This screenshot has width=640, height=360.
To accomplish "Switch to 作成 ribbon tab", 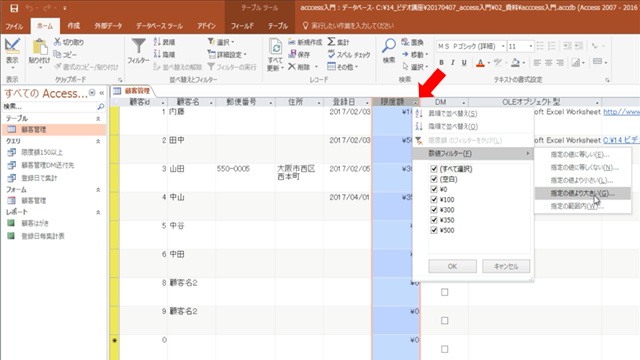I will click(74, 26).
